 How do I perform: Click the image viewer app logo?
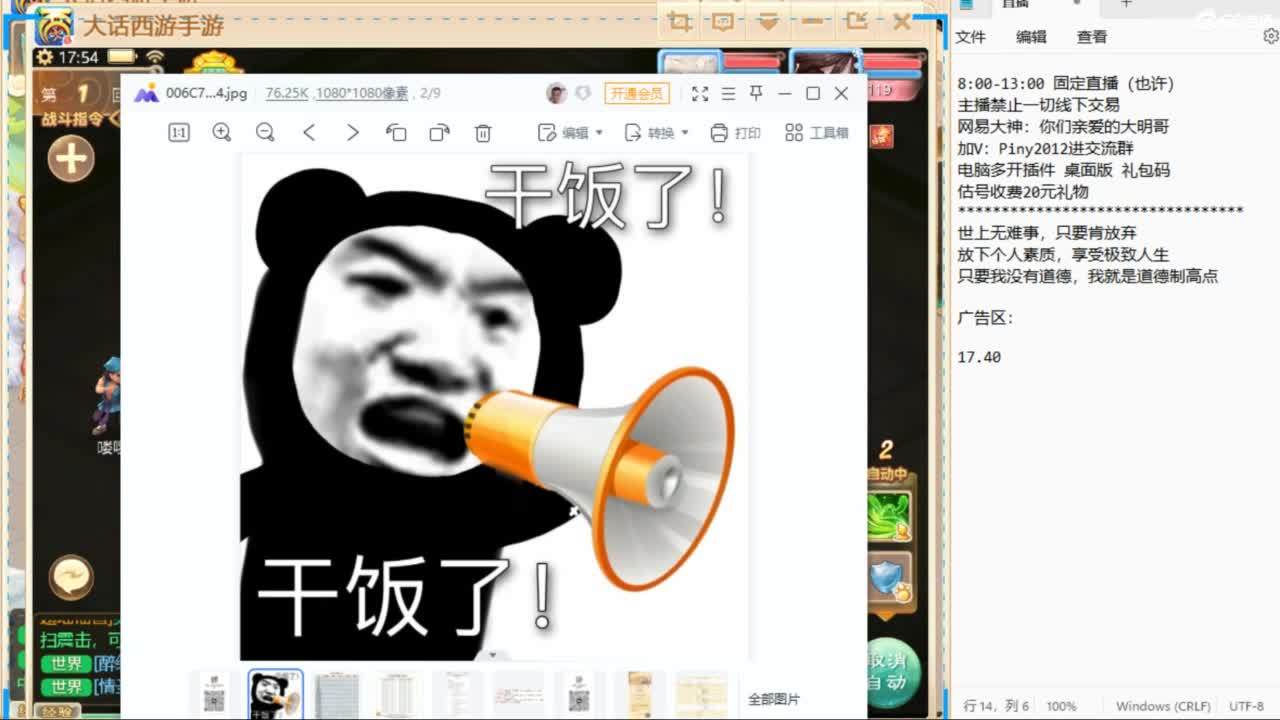pos(146,93)
